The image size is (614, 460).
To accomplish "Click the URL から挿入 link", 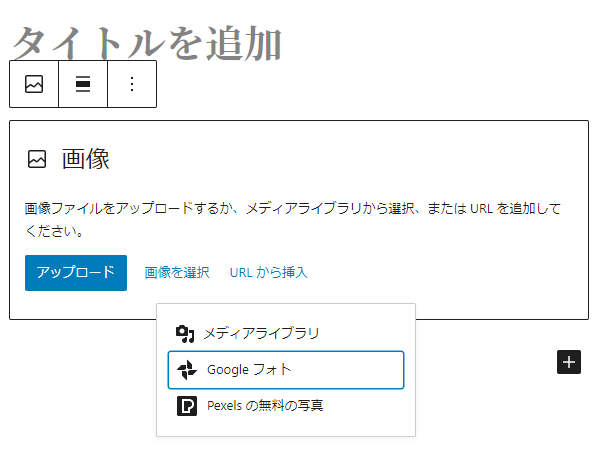I will point(269,272).
